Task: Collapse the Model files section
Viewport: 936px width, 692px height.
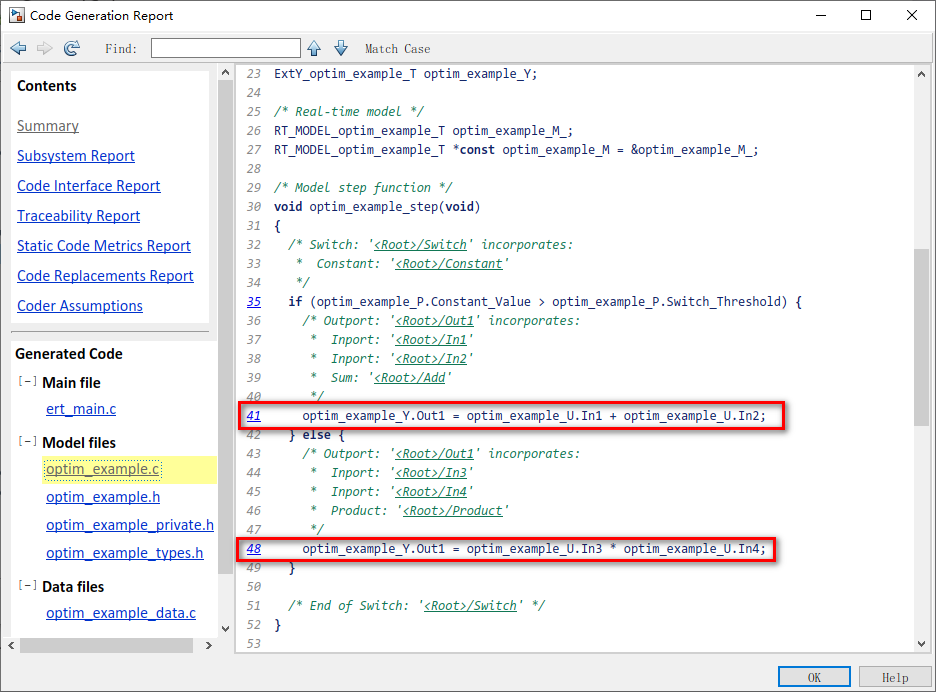Action: 27,441
